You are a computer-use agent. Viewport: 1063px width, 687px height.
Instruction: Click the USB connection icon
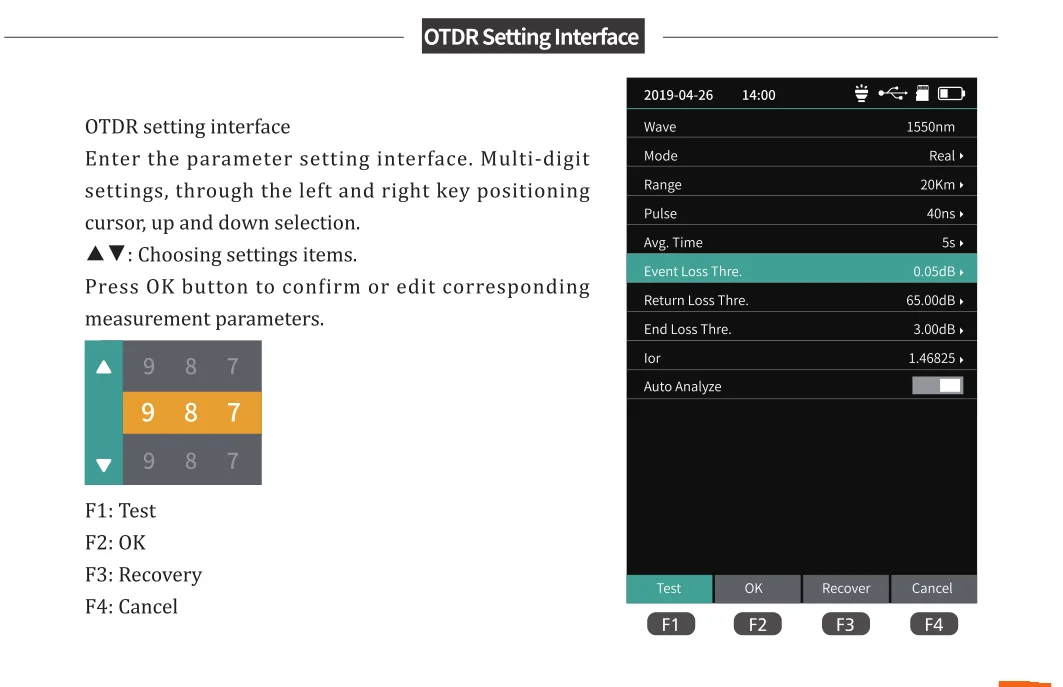pyautogui.click(x=892, y=94)
